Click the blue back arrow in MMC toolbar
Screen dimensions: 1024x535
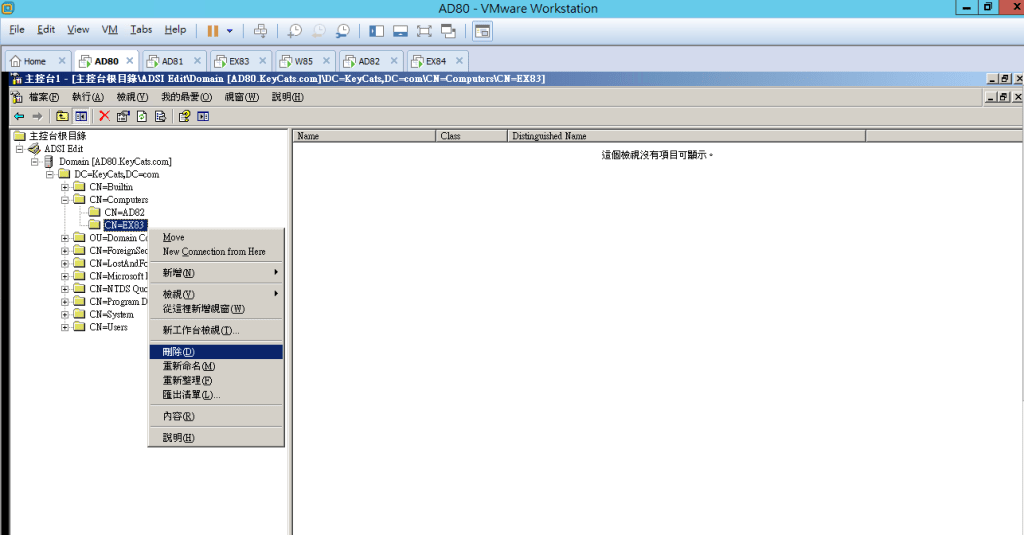pyautogui.click(x=19, y=116)
